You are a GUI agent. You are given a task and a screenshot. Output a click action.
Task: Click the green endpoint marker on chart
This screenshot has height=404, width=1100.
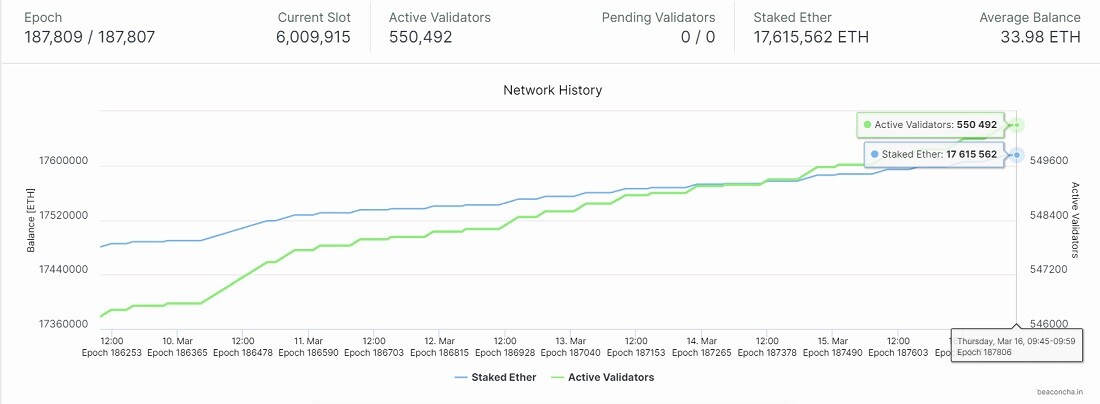(x=1017, y=125)
